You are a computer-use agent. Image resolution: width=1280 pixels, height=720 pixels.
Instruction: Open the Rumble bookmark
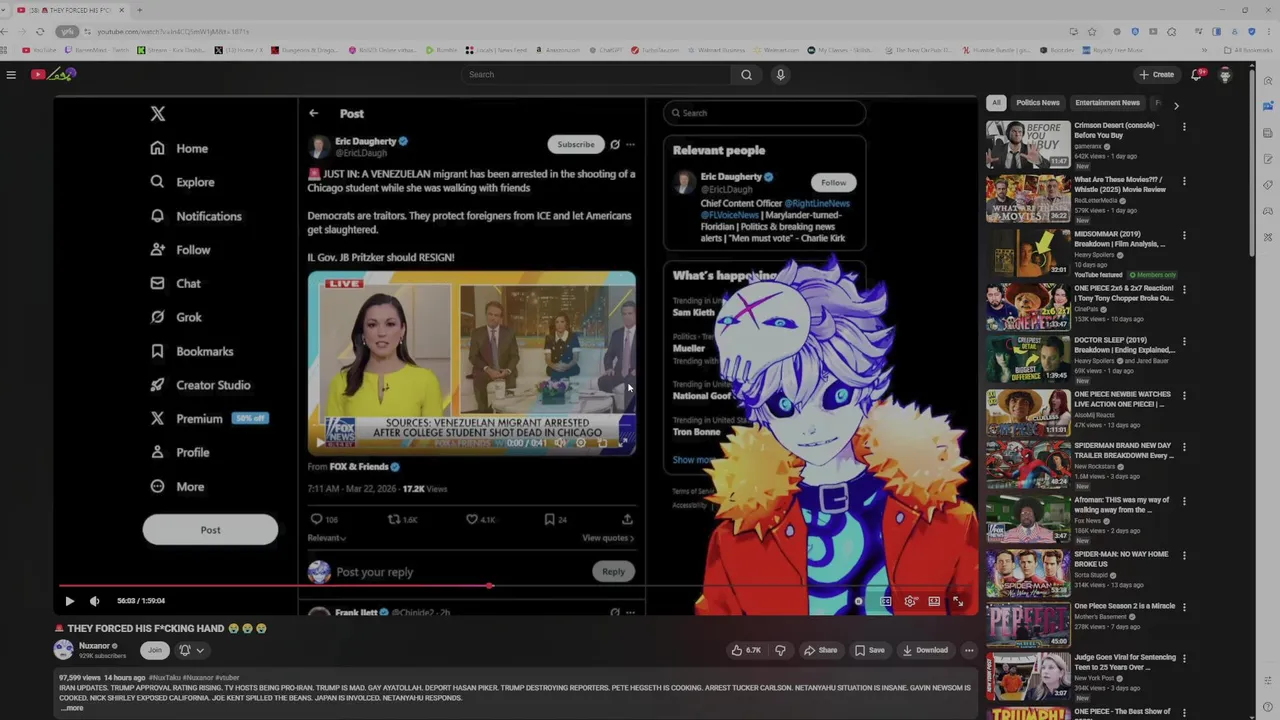pyautogui.click(x=442, y=50)
